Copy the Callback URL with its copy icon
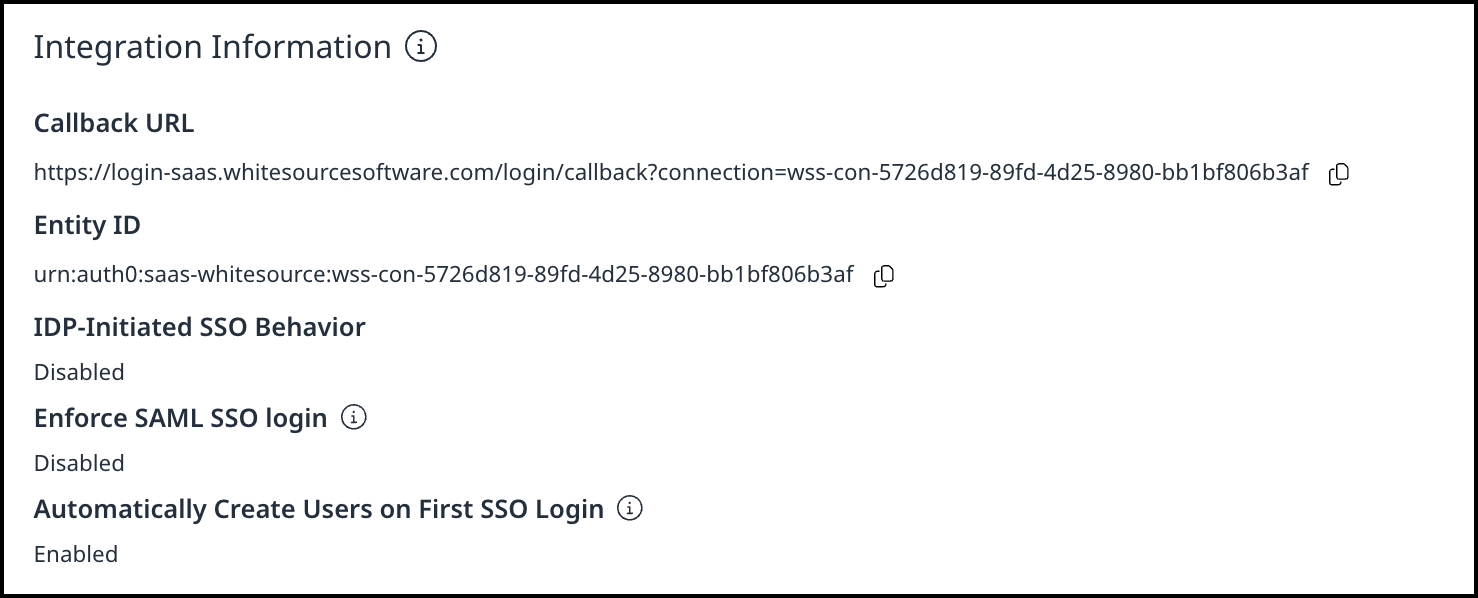 1338,174
